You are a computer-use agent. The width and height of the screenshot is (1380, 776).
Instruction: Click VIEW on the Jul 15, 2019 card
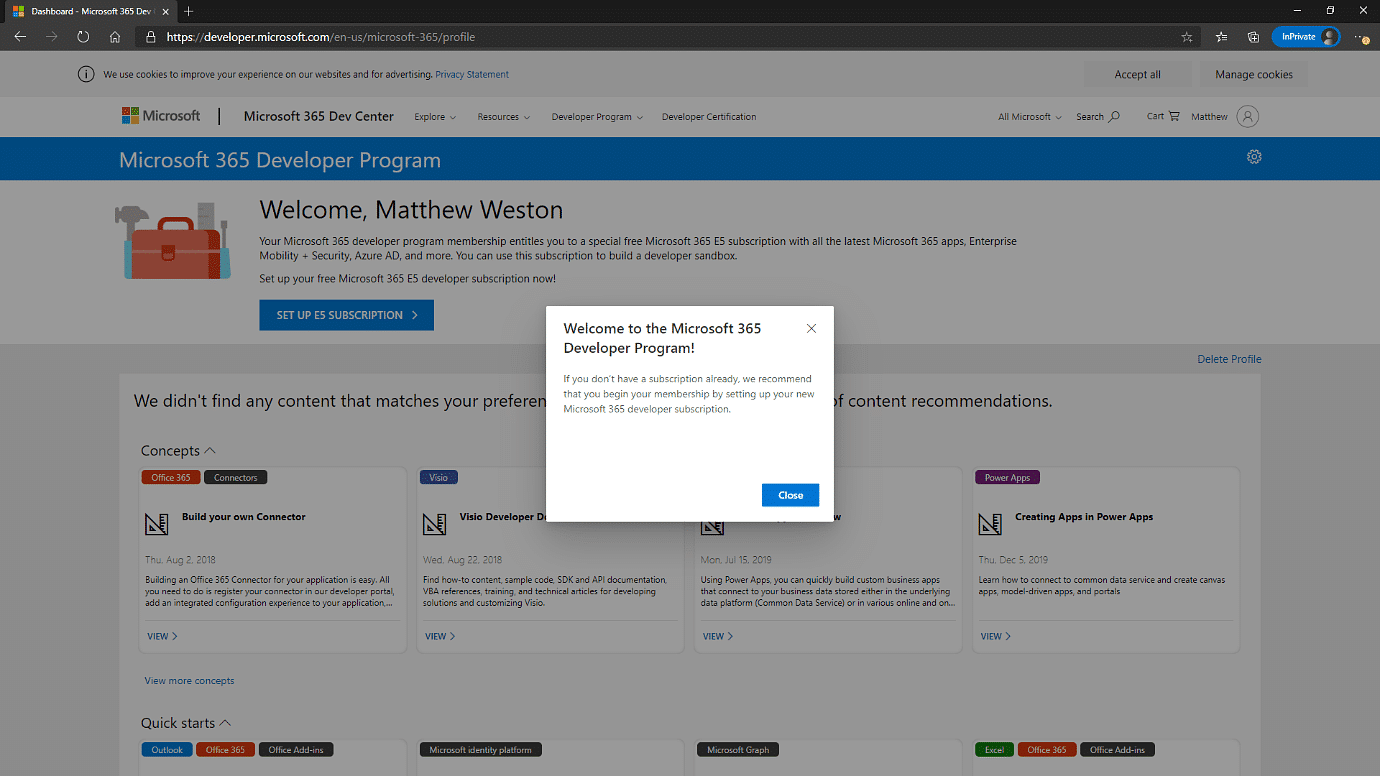pyautogui.click(x=717, y=636)
